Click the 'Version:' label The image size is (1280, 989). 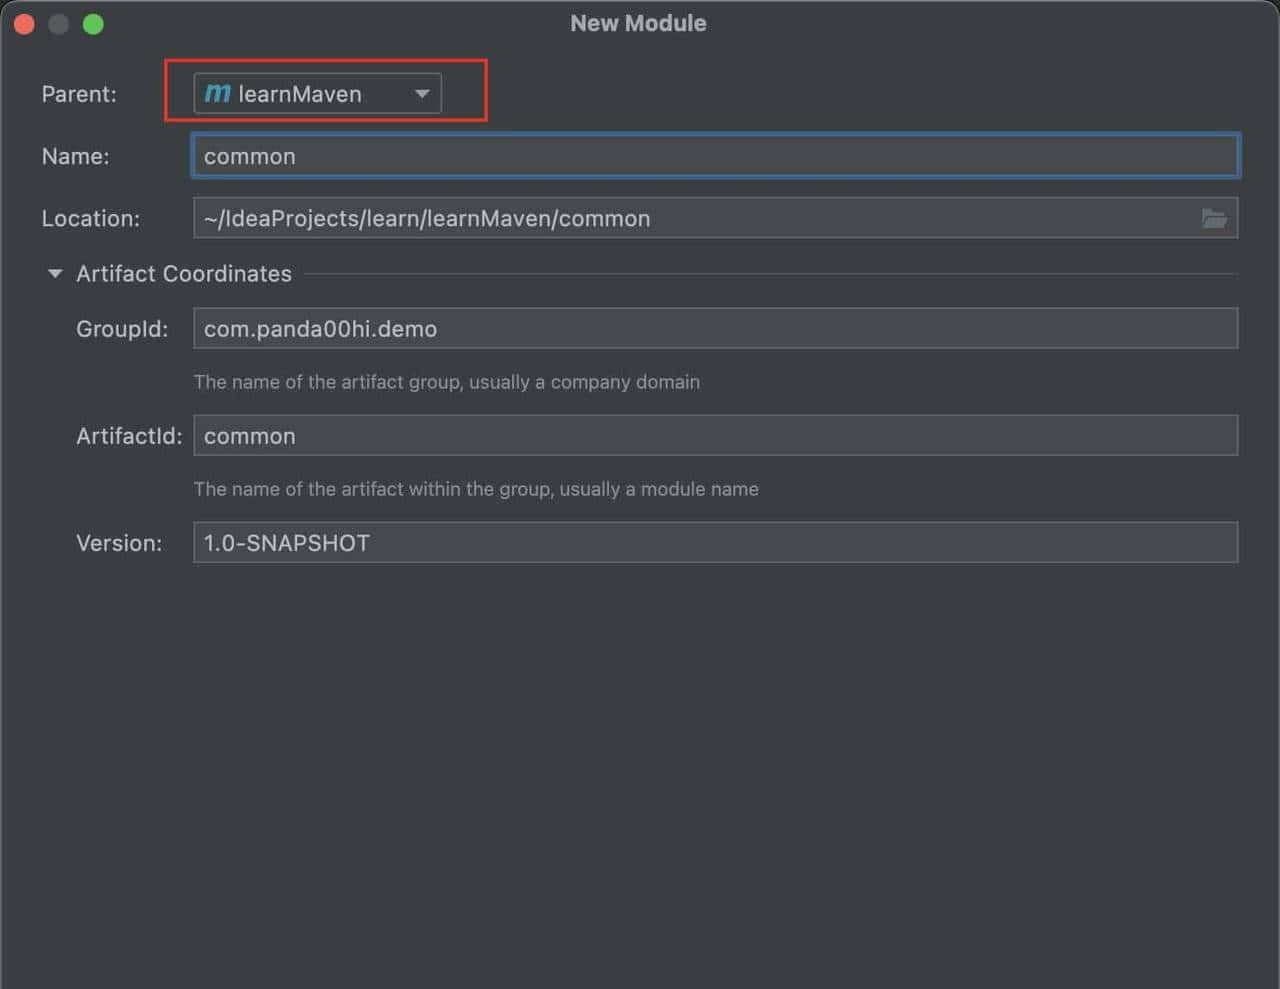pos(118,543)
